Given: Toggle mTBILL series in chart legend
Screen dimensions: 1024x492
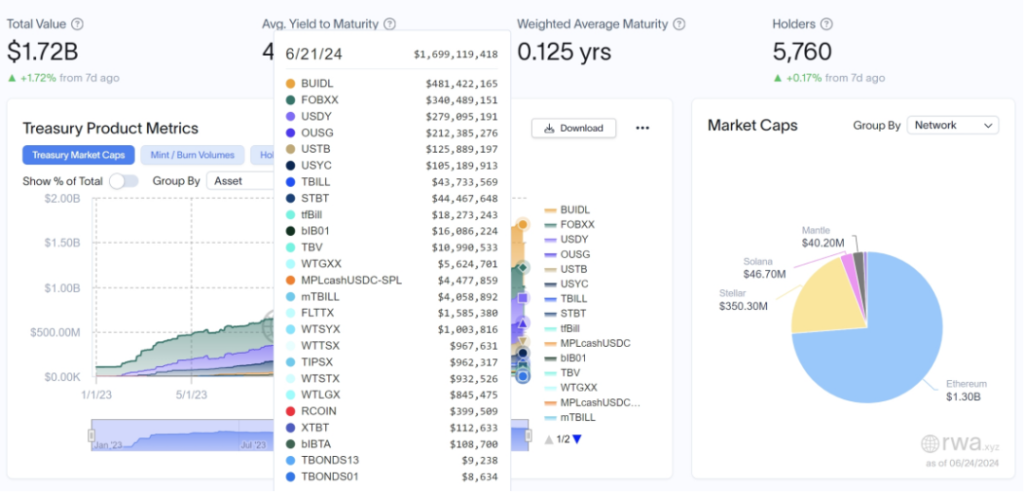Looking at the screenshot, I should (569, 417).
